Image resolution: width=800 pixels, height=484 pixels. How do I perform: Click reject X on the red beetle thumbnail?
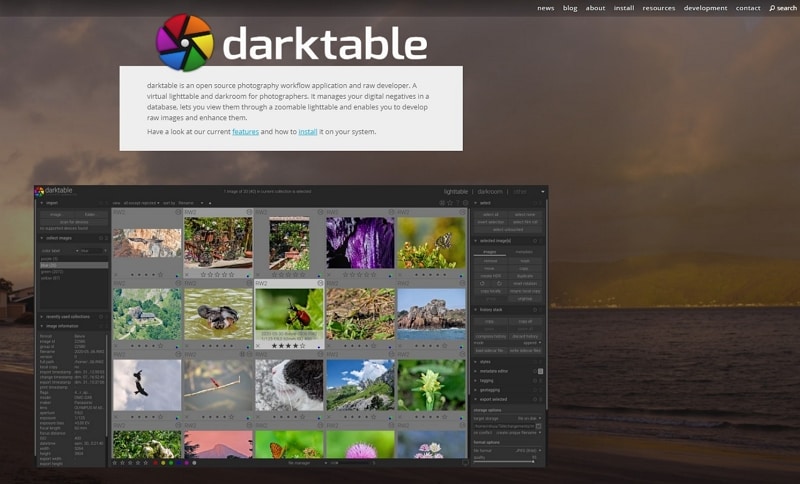(x=258, y=345)
